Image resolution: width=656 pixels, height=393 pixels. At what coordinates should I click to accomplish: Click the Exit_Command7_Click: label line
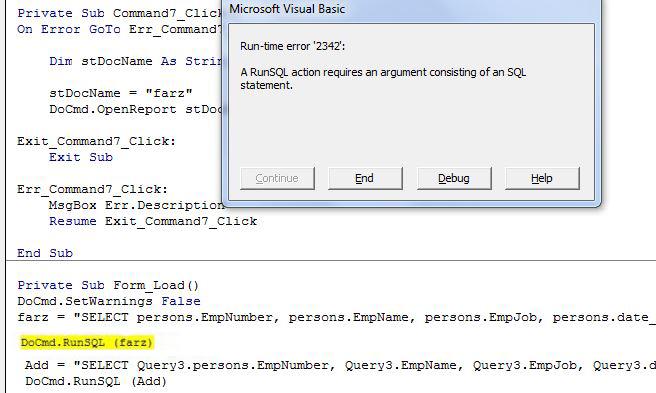(96, 141)
